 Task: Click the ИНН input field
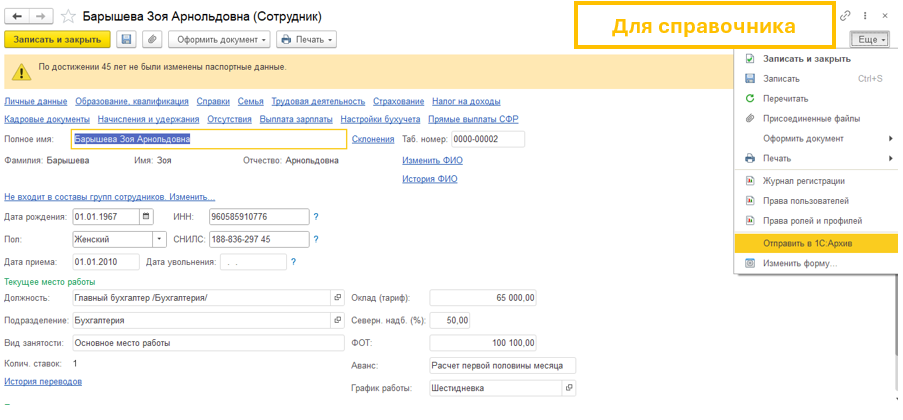260,217
